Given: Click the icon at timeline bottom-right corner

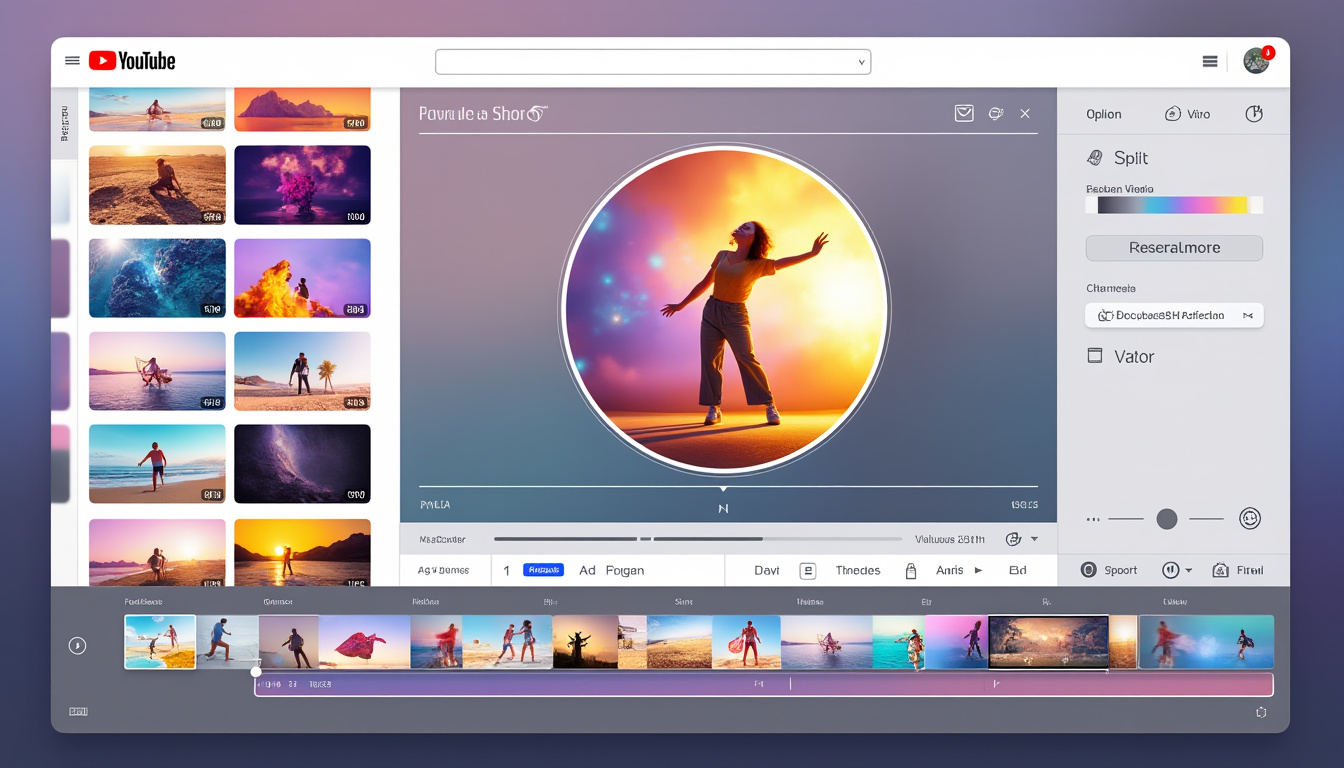Looking at the screenshot, I should (x=1261, y=712).
